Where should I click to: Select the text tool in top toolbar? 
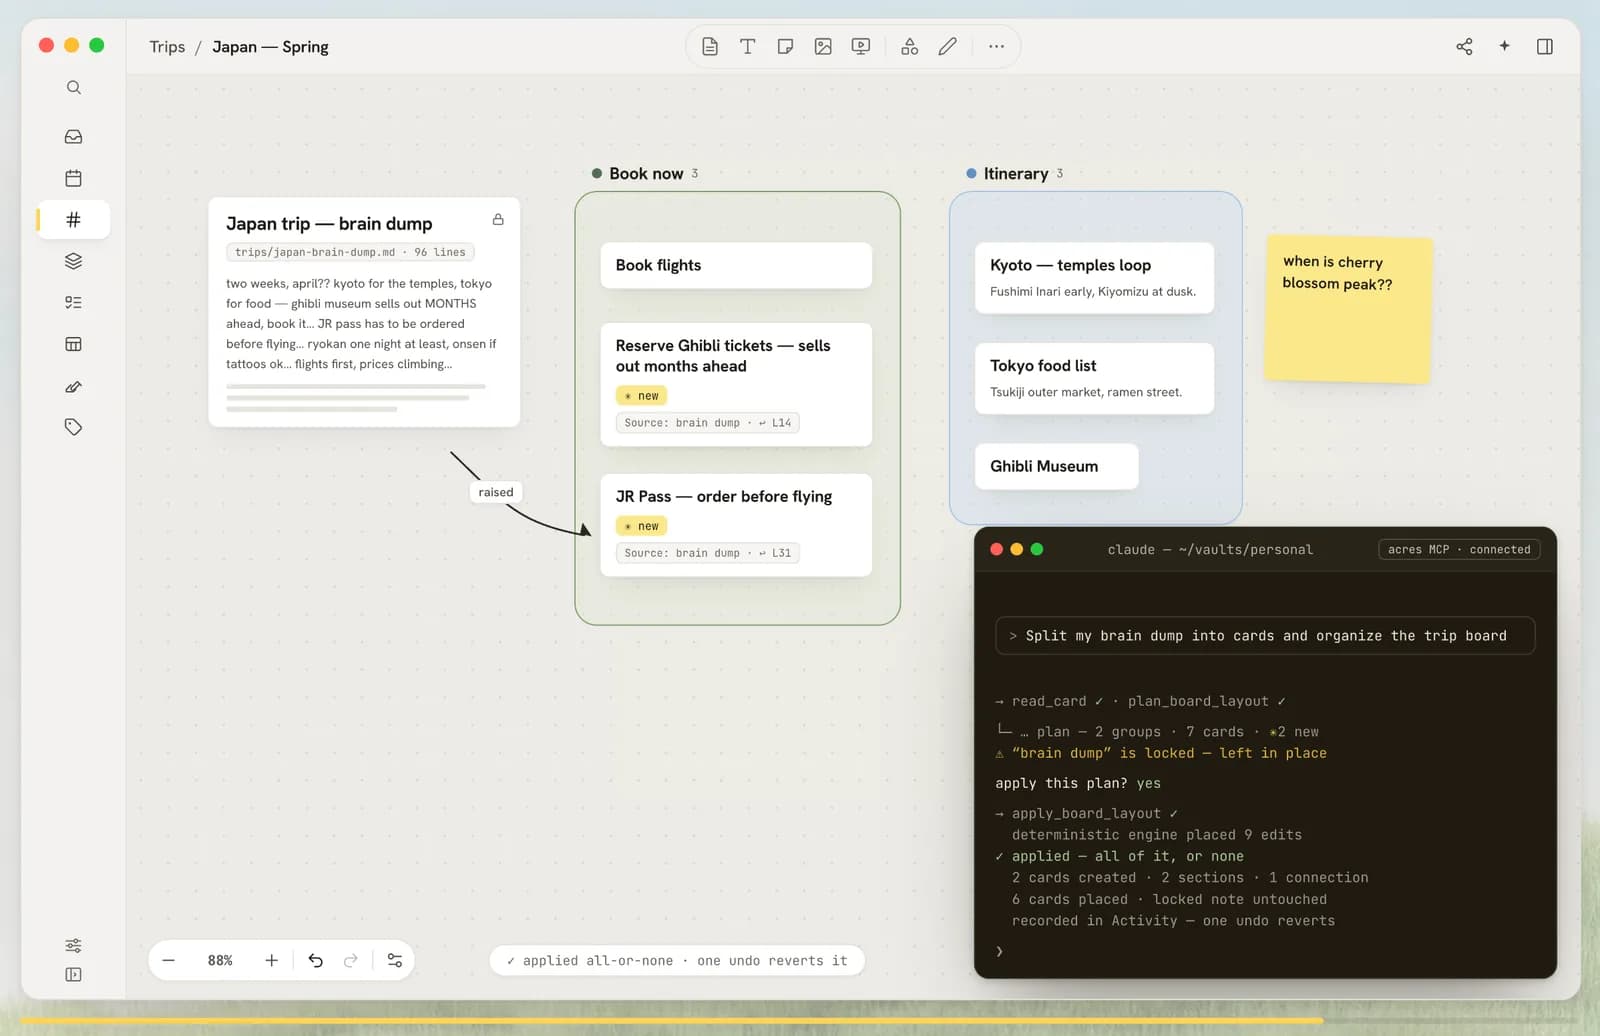tap(747, 46)
